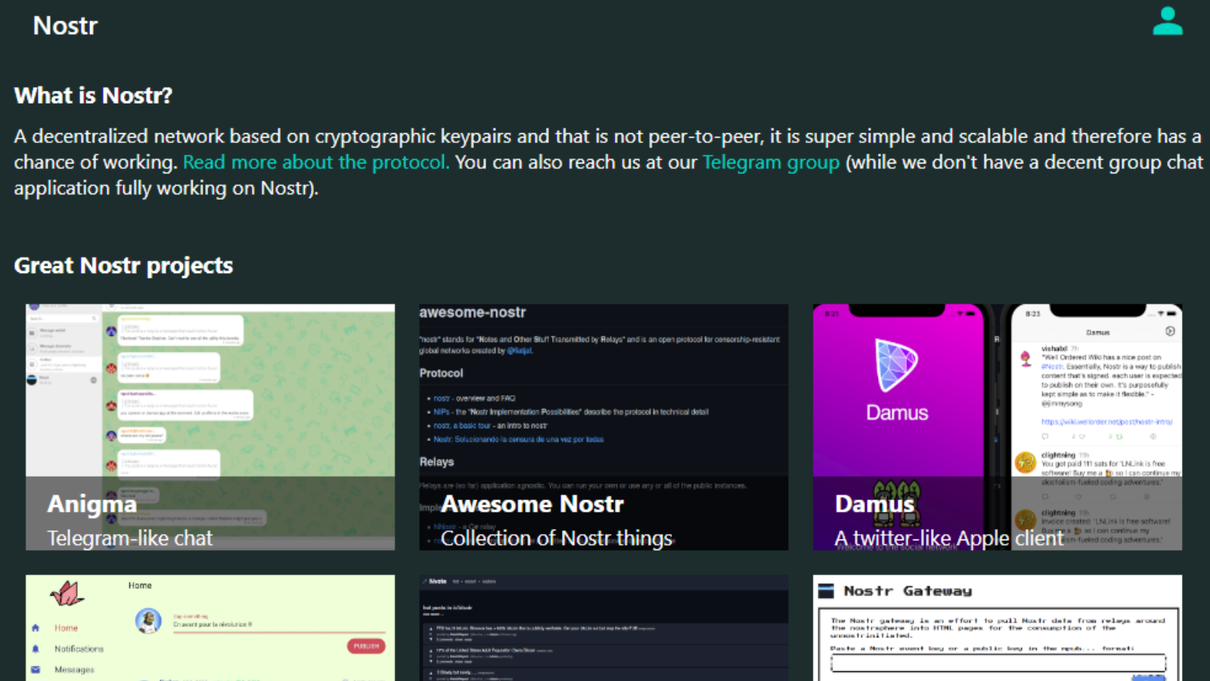
Task: Open the Telegram group link
Action: [x=771, y=162]
